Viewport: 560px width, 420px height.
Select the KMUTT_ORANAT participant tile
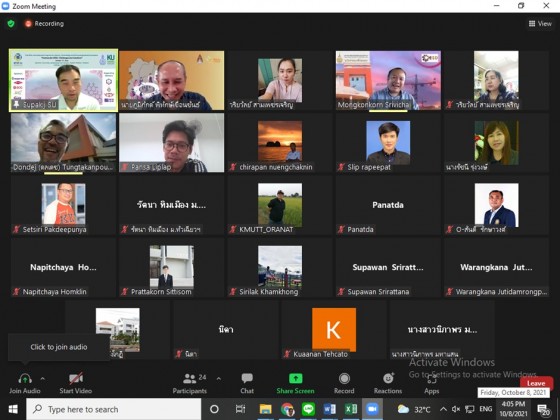pos(280,205)
